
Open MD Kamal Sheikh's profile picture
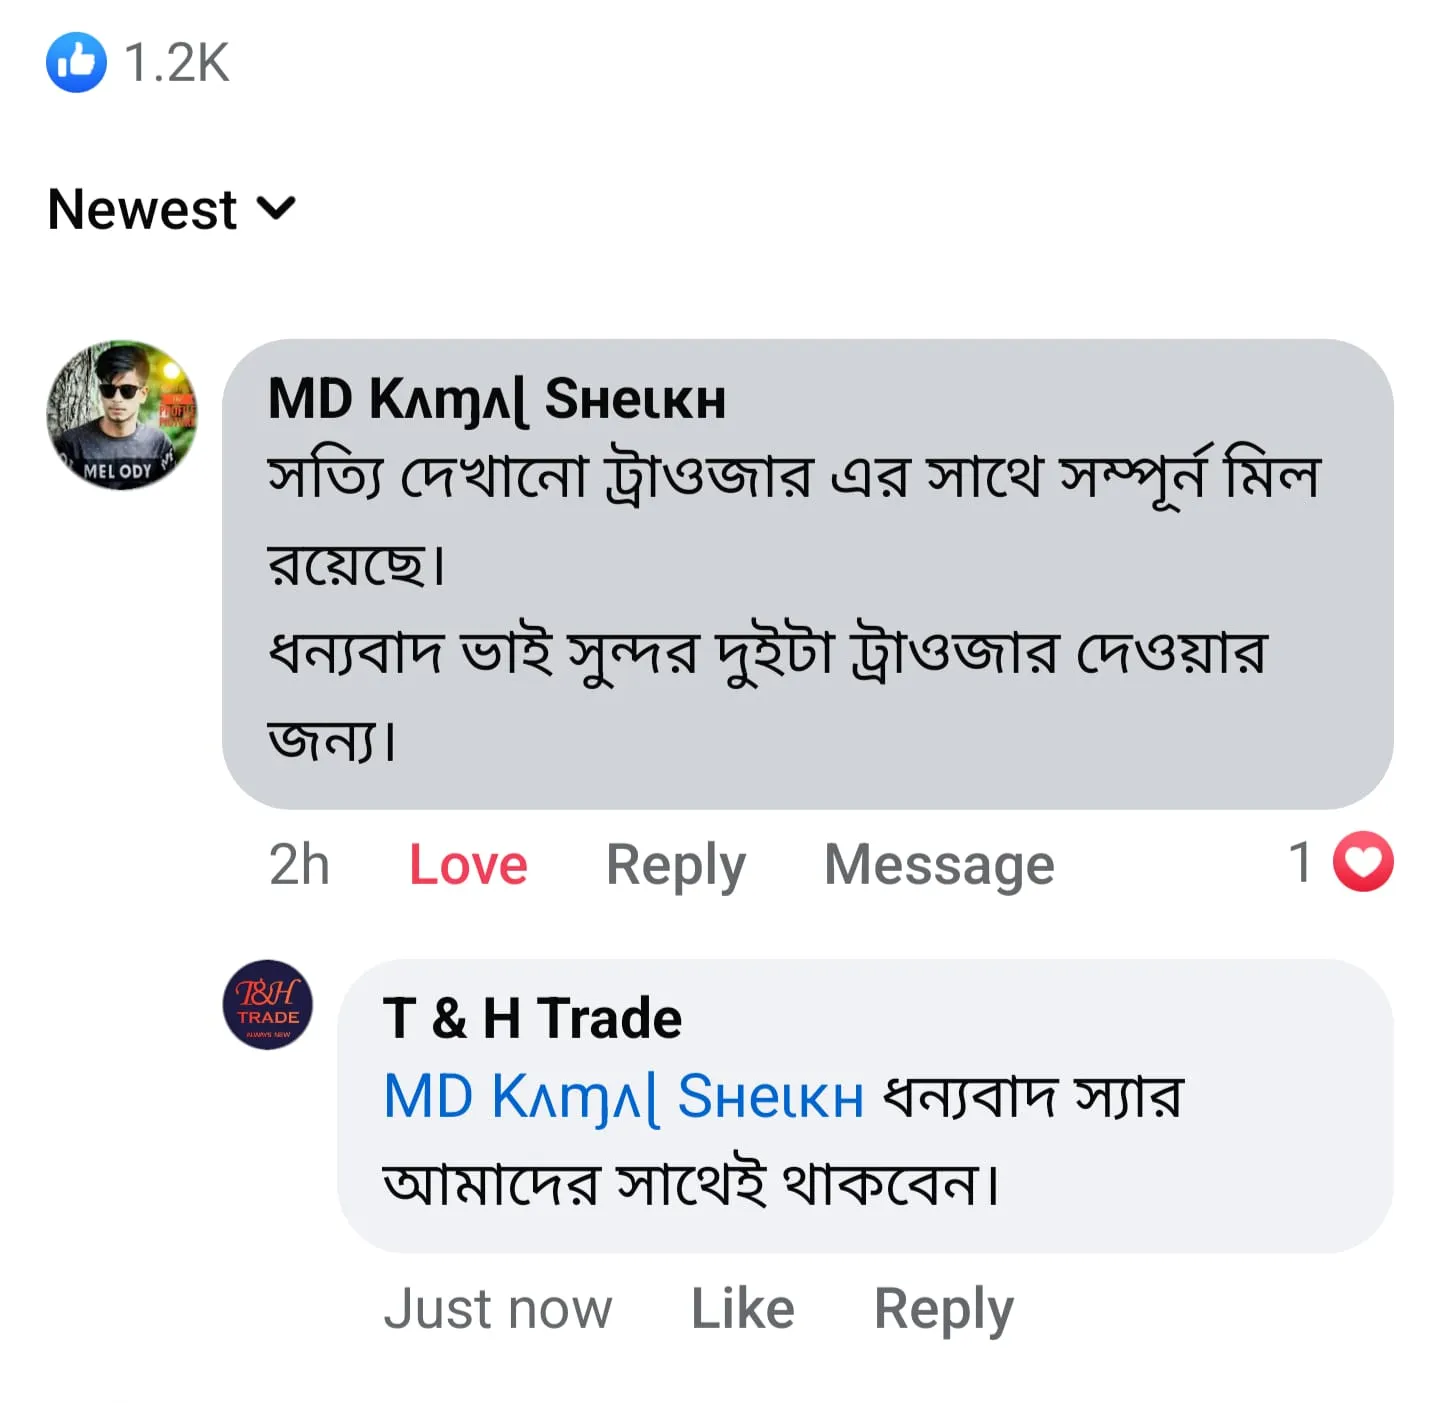click(122, 415)
